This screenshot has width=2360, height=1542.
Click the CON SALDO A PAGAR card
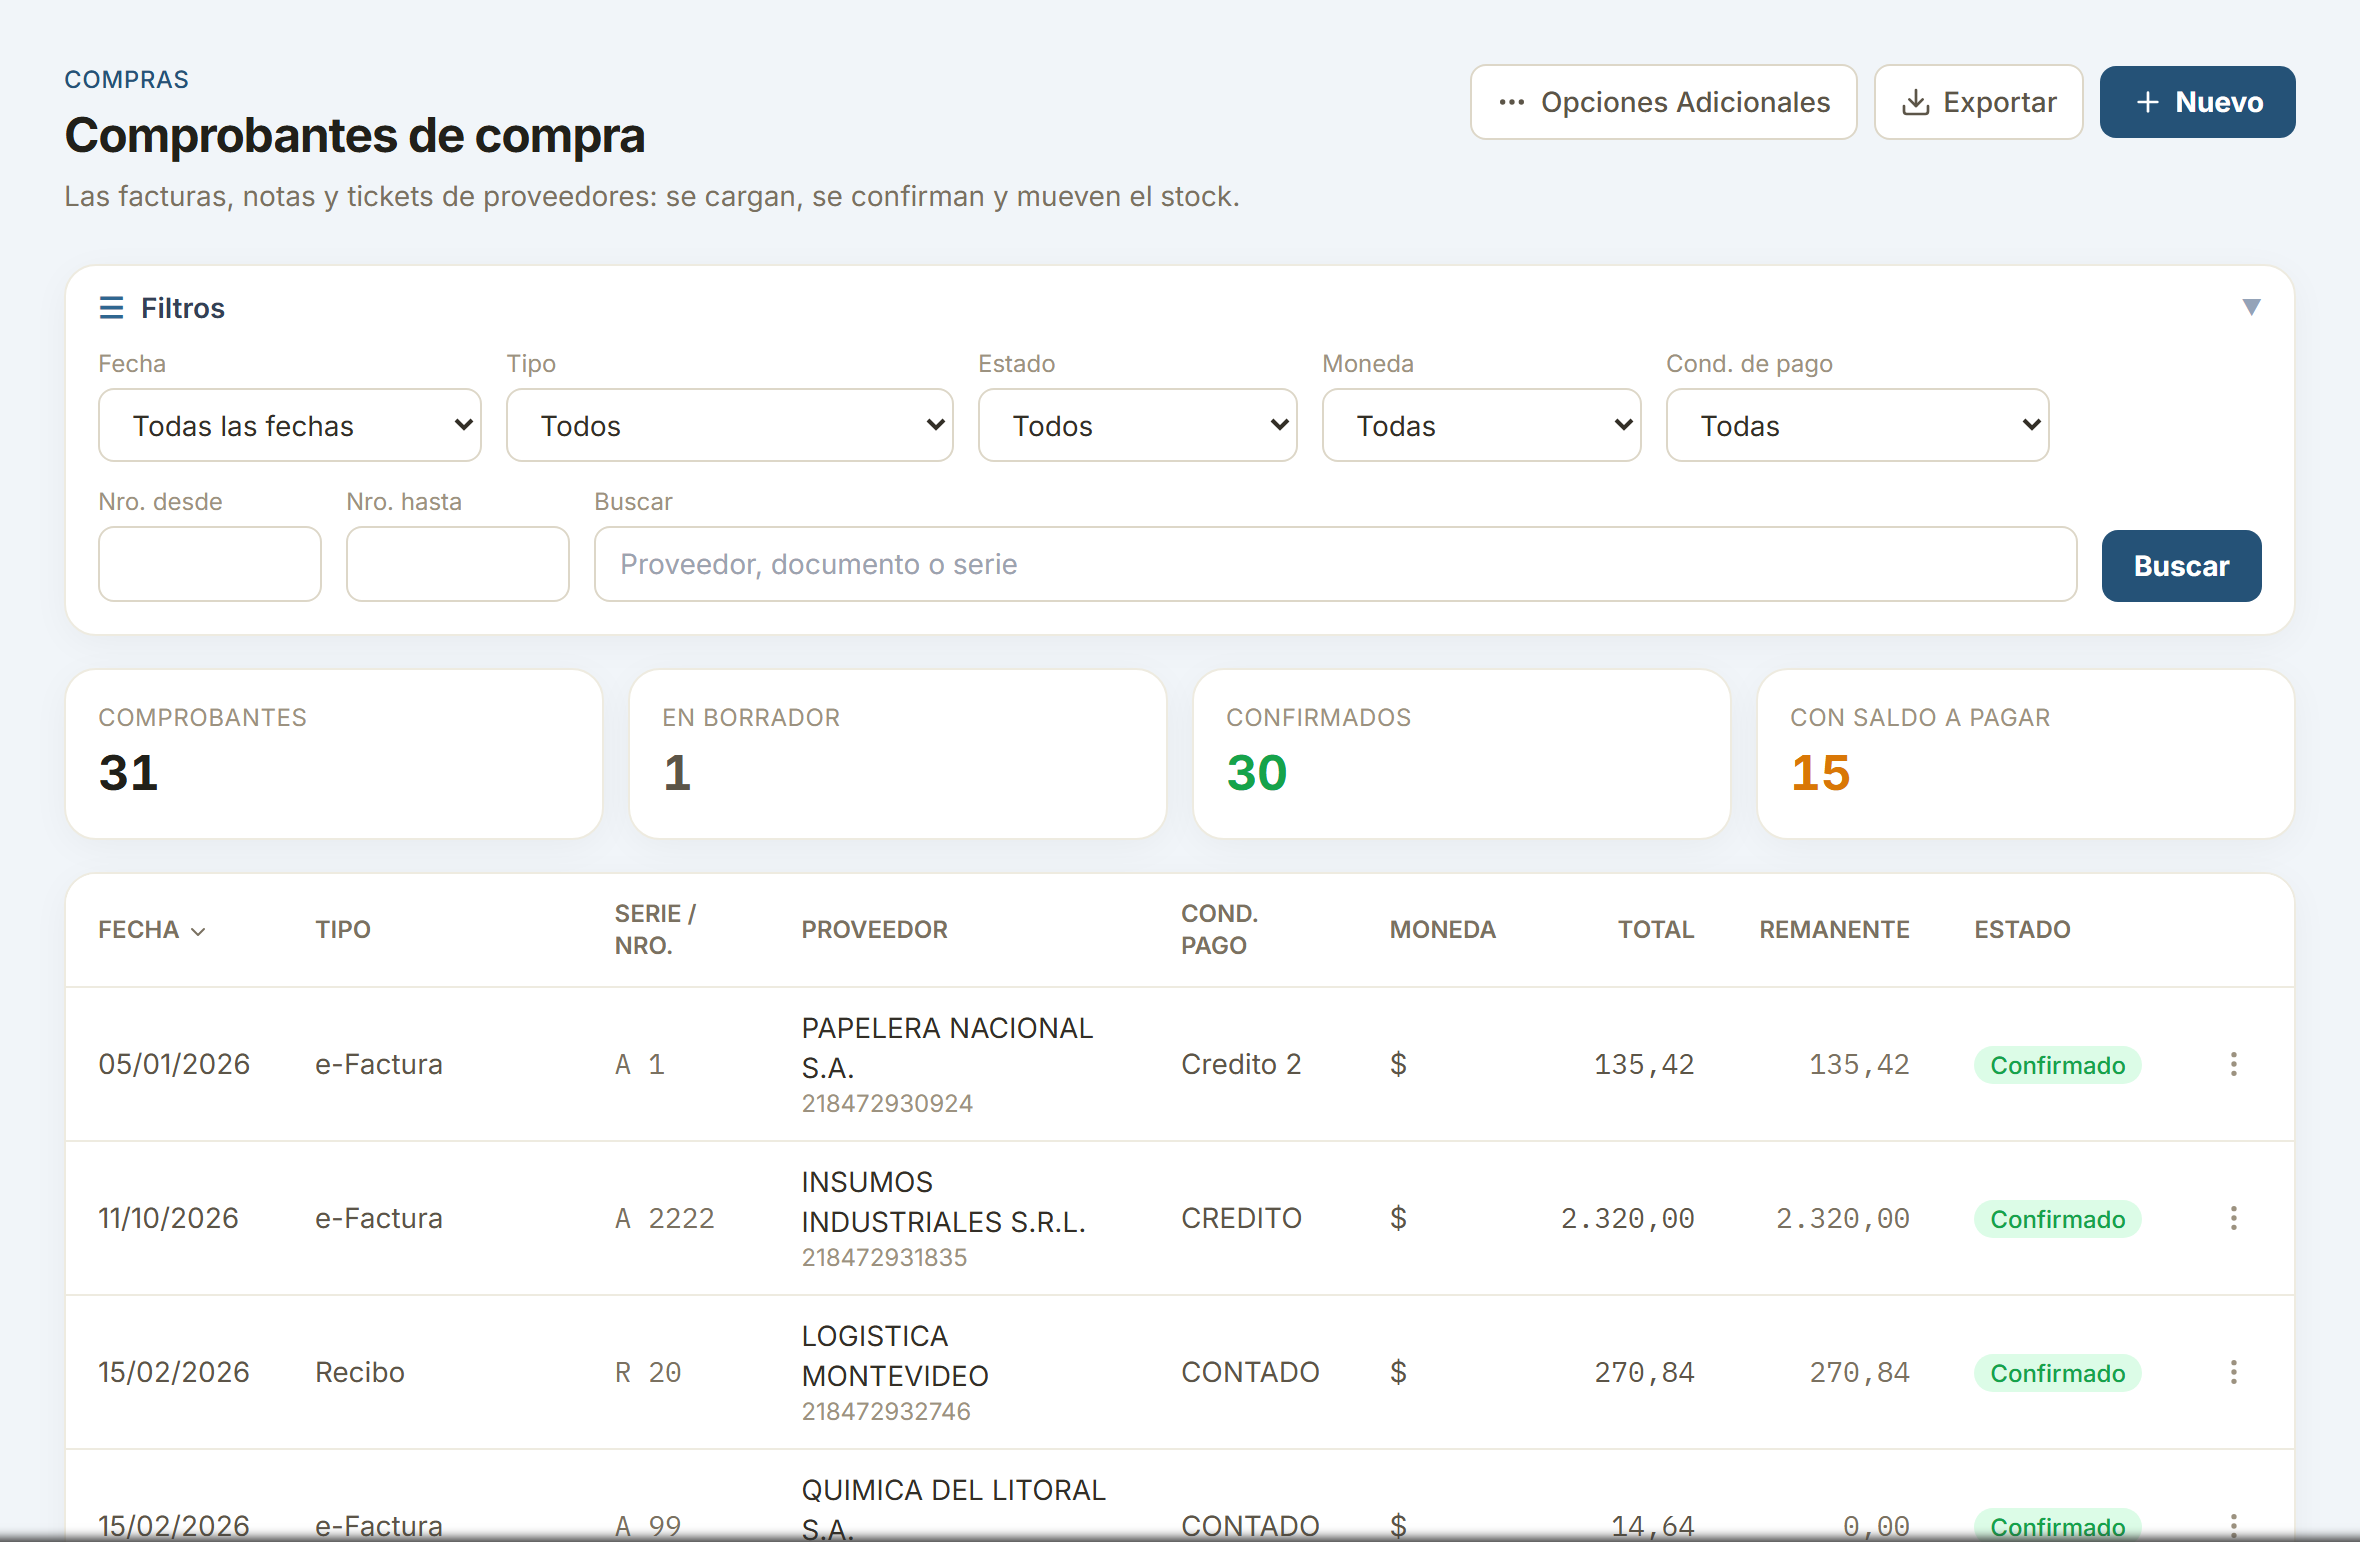click(2026, 754)
